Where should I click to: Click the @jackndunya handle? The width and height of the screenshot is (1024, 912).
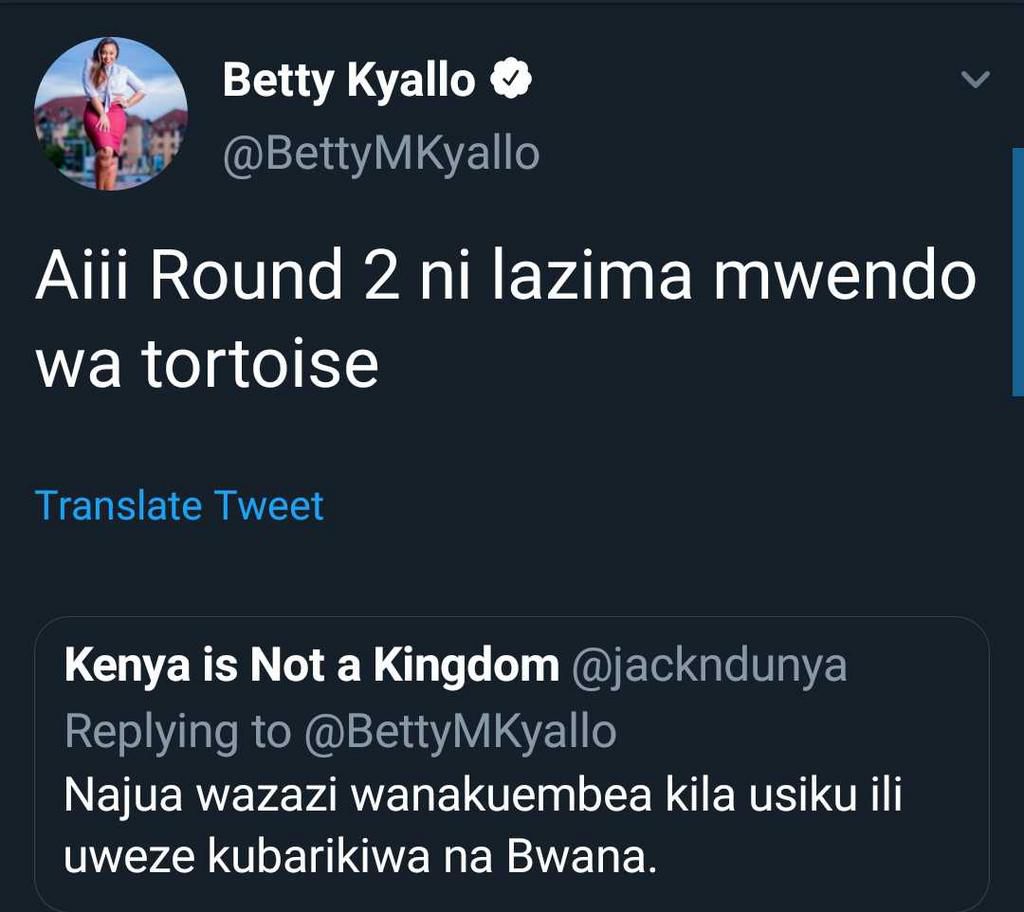pos(708,666)
